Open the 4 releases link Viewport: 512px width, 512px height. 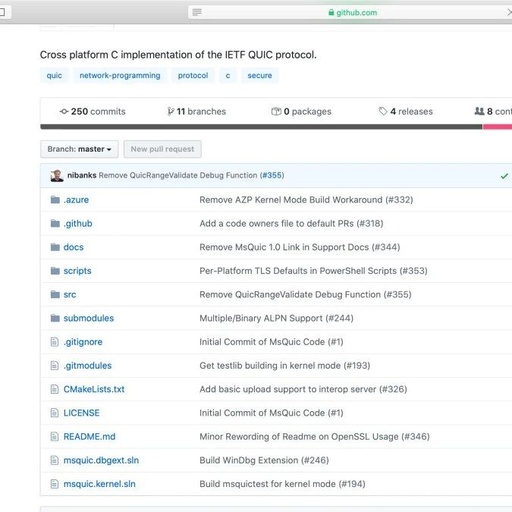(x=406, y=111)
